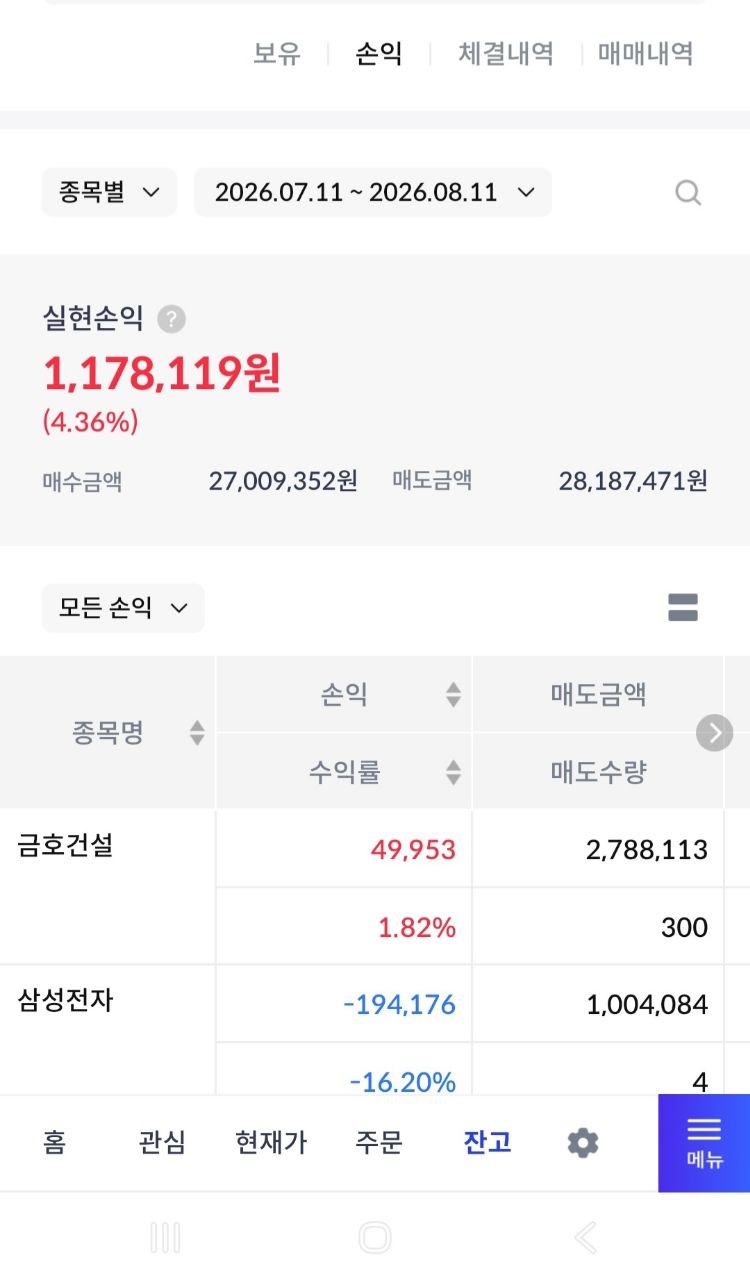Switch to the 체결내역 tab
Image resolution: width=750 pixels, height=1280 pixels.
[x=506, y=53]
